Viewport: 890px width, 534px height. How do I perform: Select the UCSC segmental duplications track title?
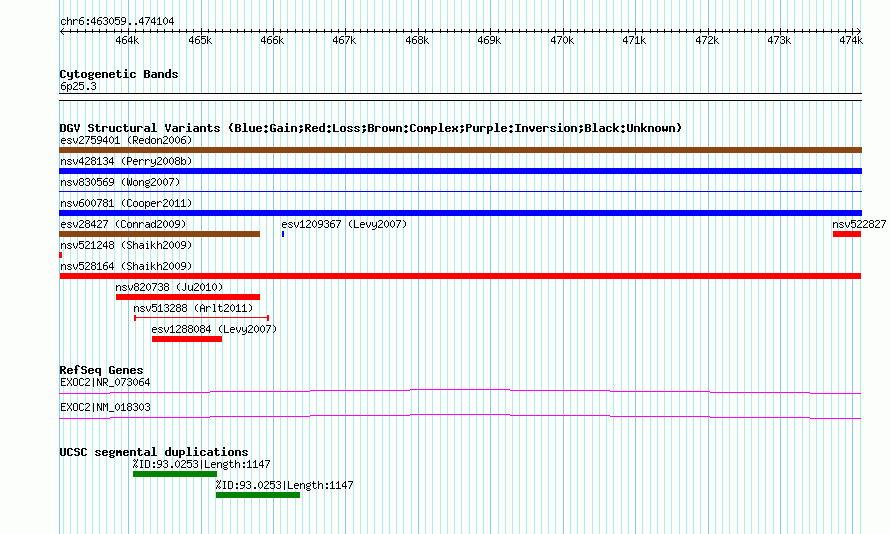click(x=154, y=452)
